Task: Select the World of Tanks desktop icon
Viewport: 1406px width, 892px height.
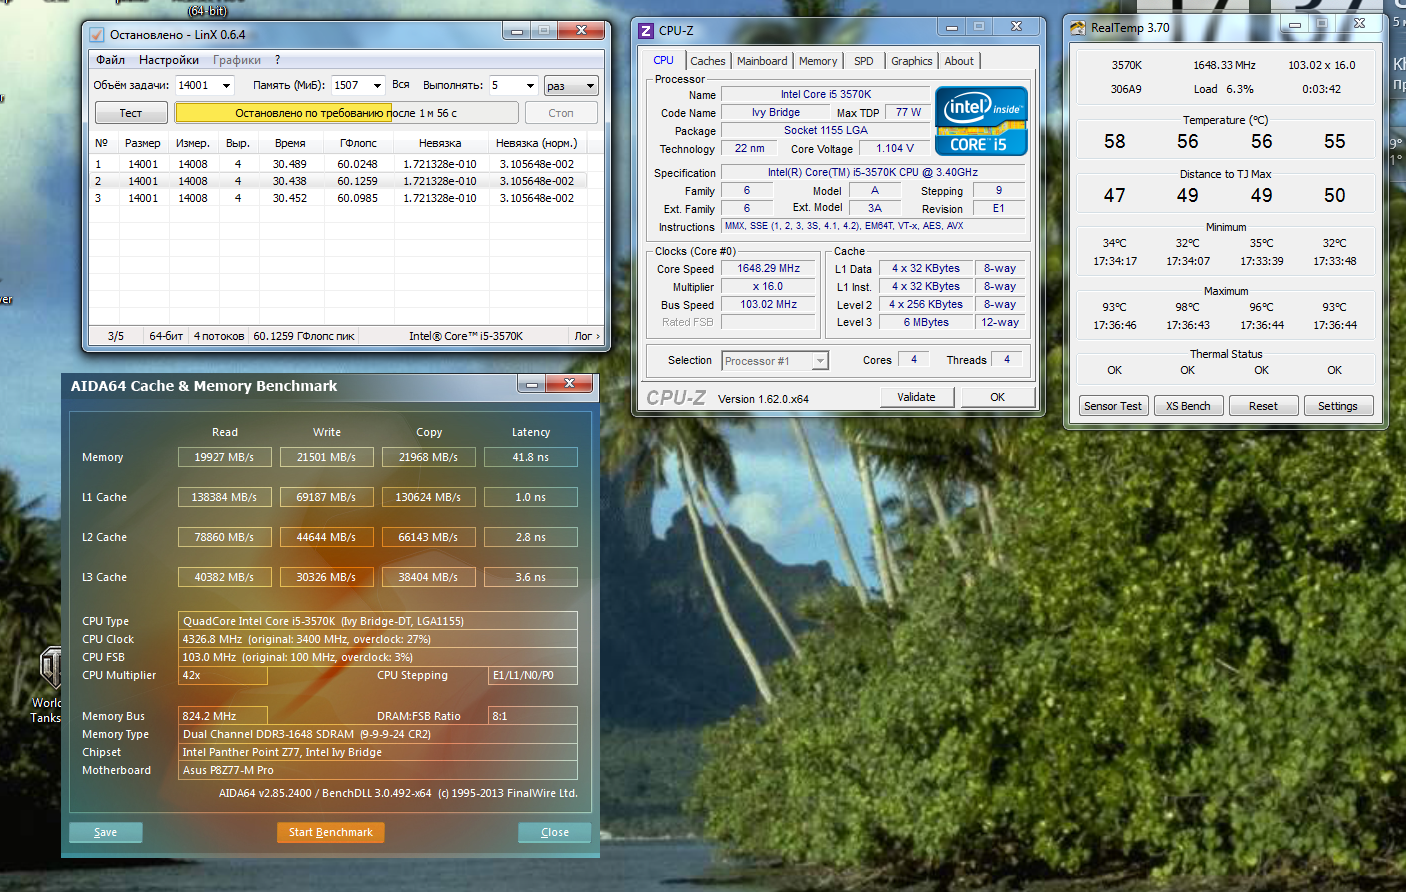Action: [46, 685]
